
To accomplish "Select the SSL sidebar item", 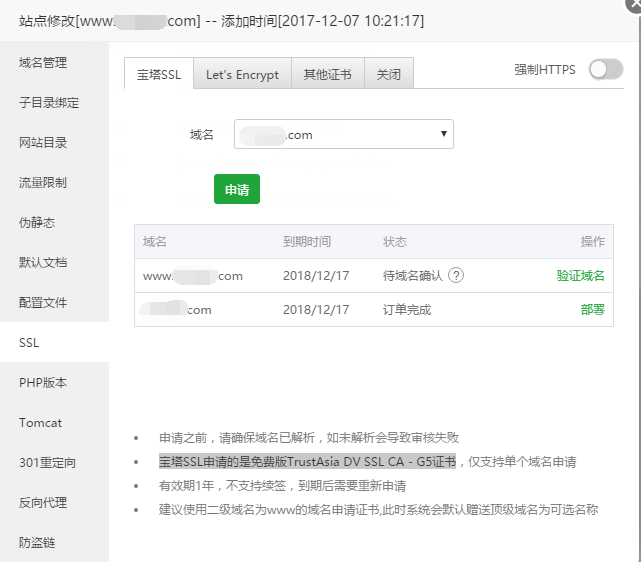I will (54, 343).
